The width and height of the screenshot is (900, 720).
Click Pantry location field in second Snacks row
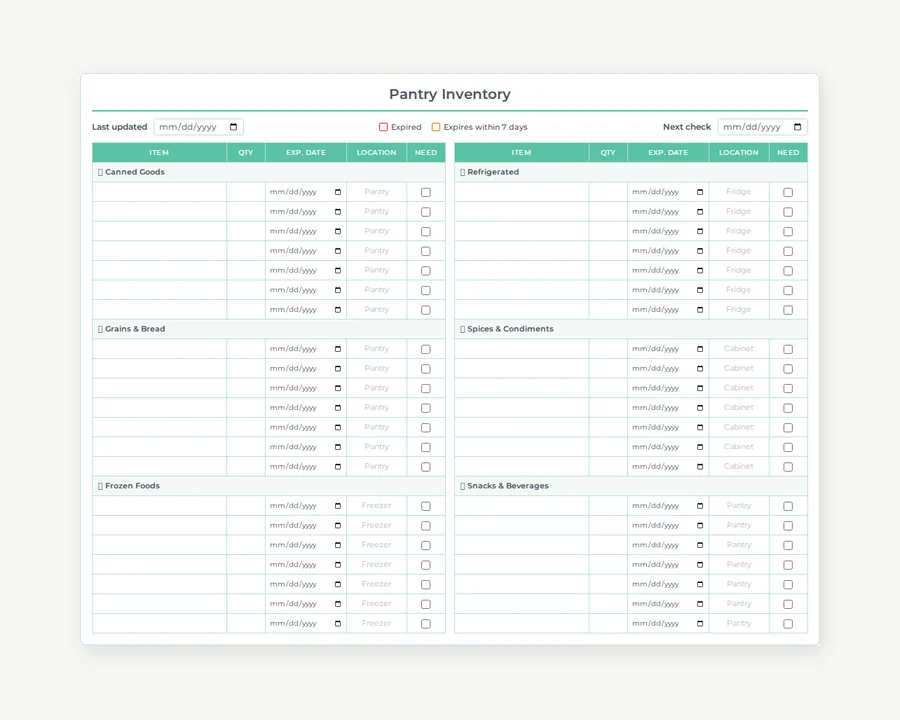coord(739,525)
